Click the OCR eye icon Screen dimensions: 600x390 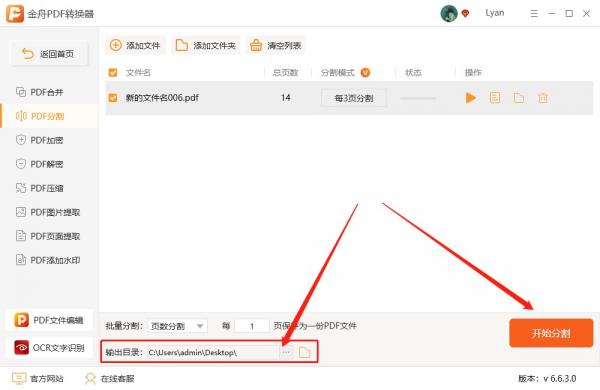21,348
